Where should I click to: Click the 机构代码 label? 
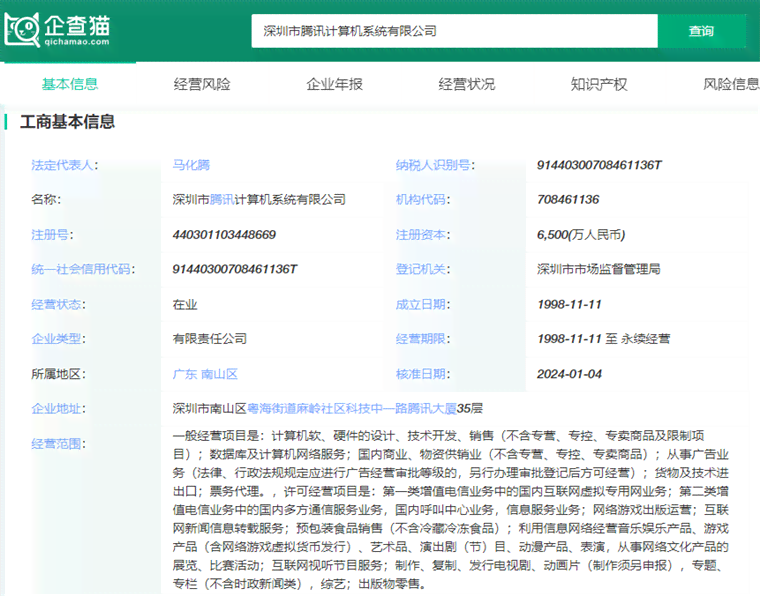pyautogui.click(x=421, y=200)
